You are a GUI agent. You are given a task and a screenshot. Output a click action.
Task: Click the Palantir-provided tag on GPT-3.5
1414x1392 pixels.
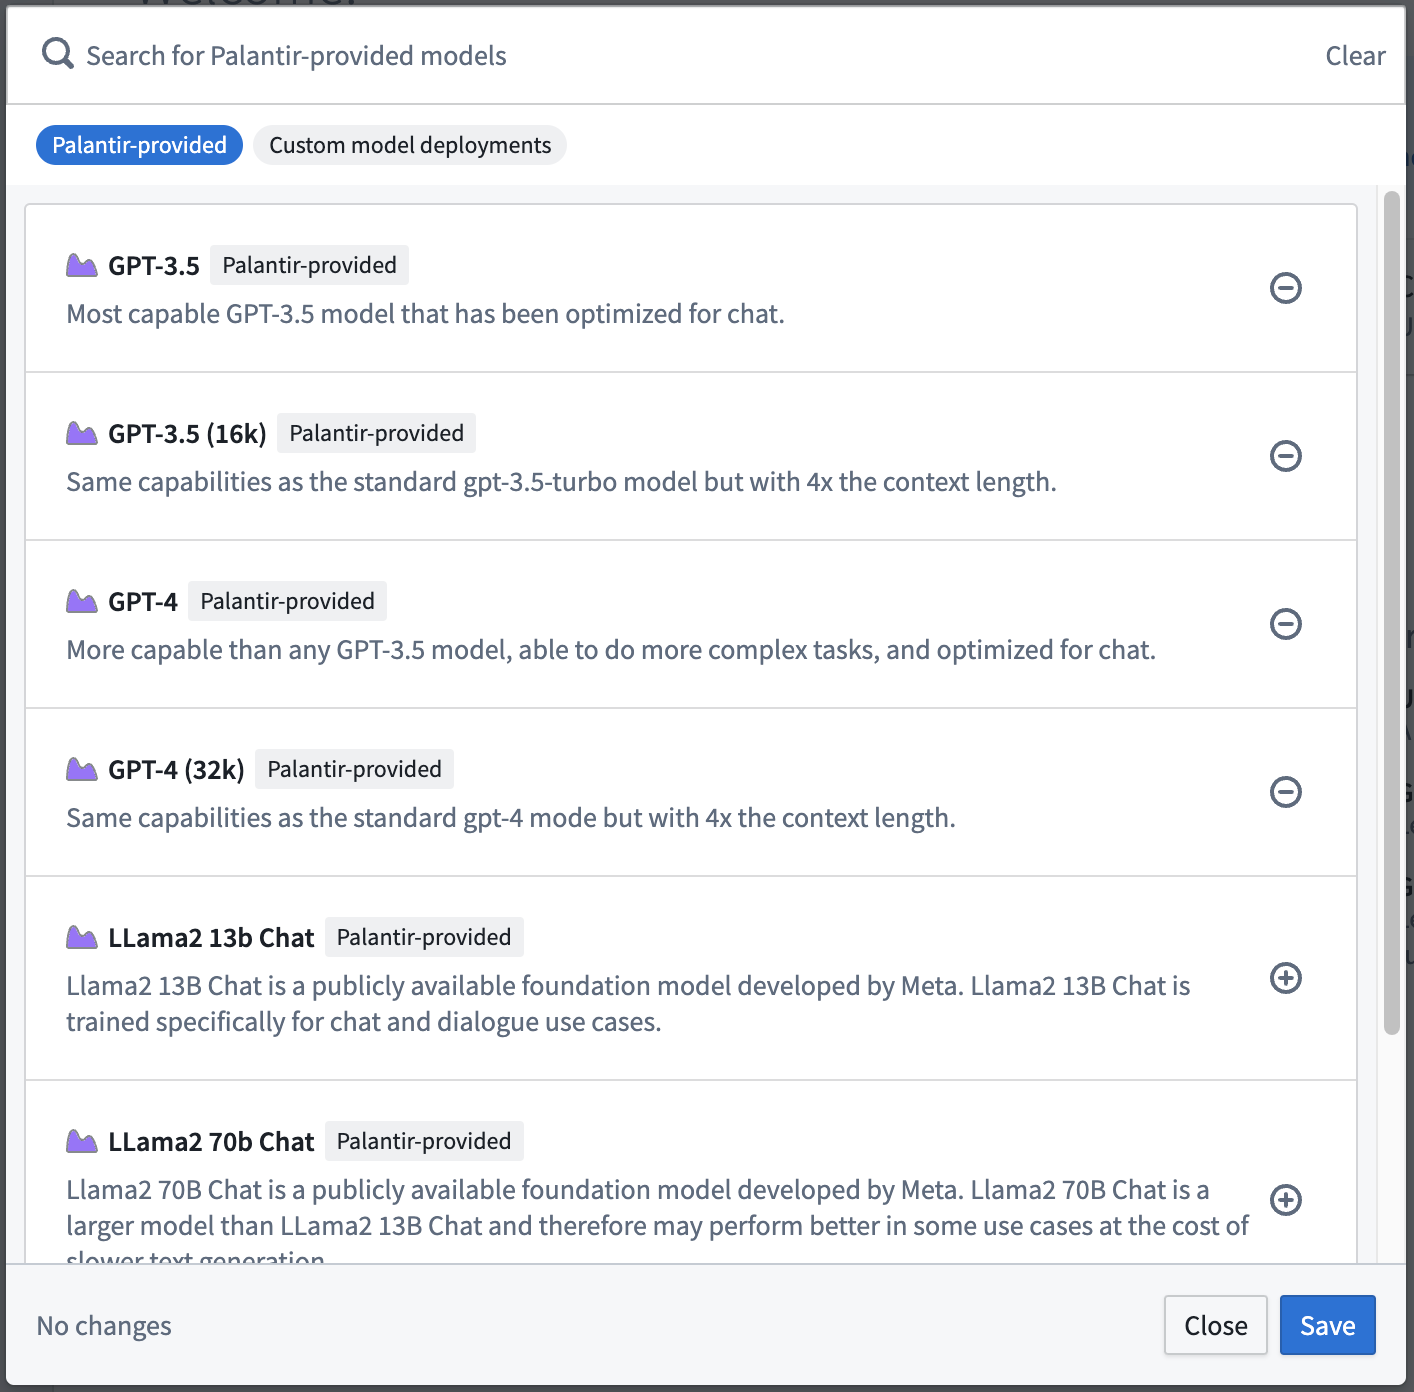coord(309,265)
